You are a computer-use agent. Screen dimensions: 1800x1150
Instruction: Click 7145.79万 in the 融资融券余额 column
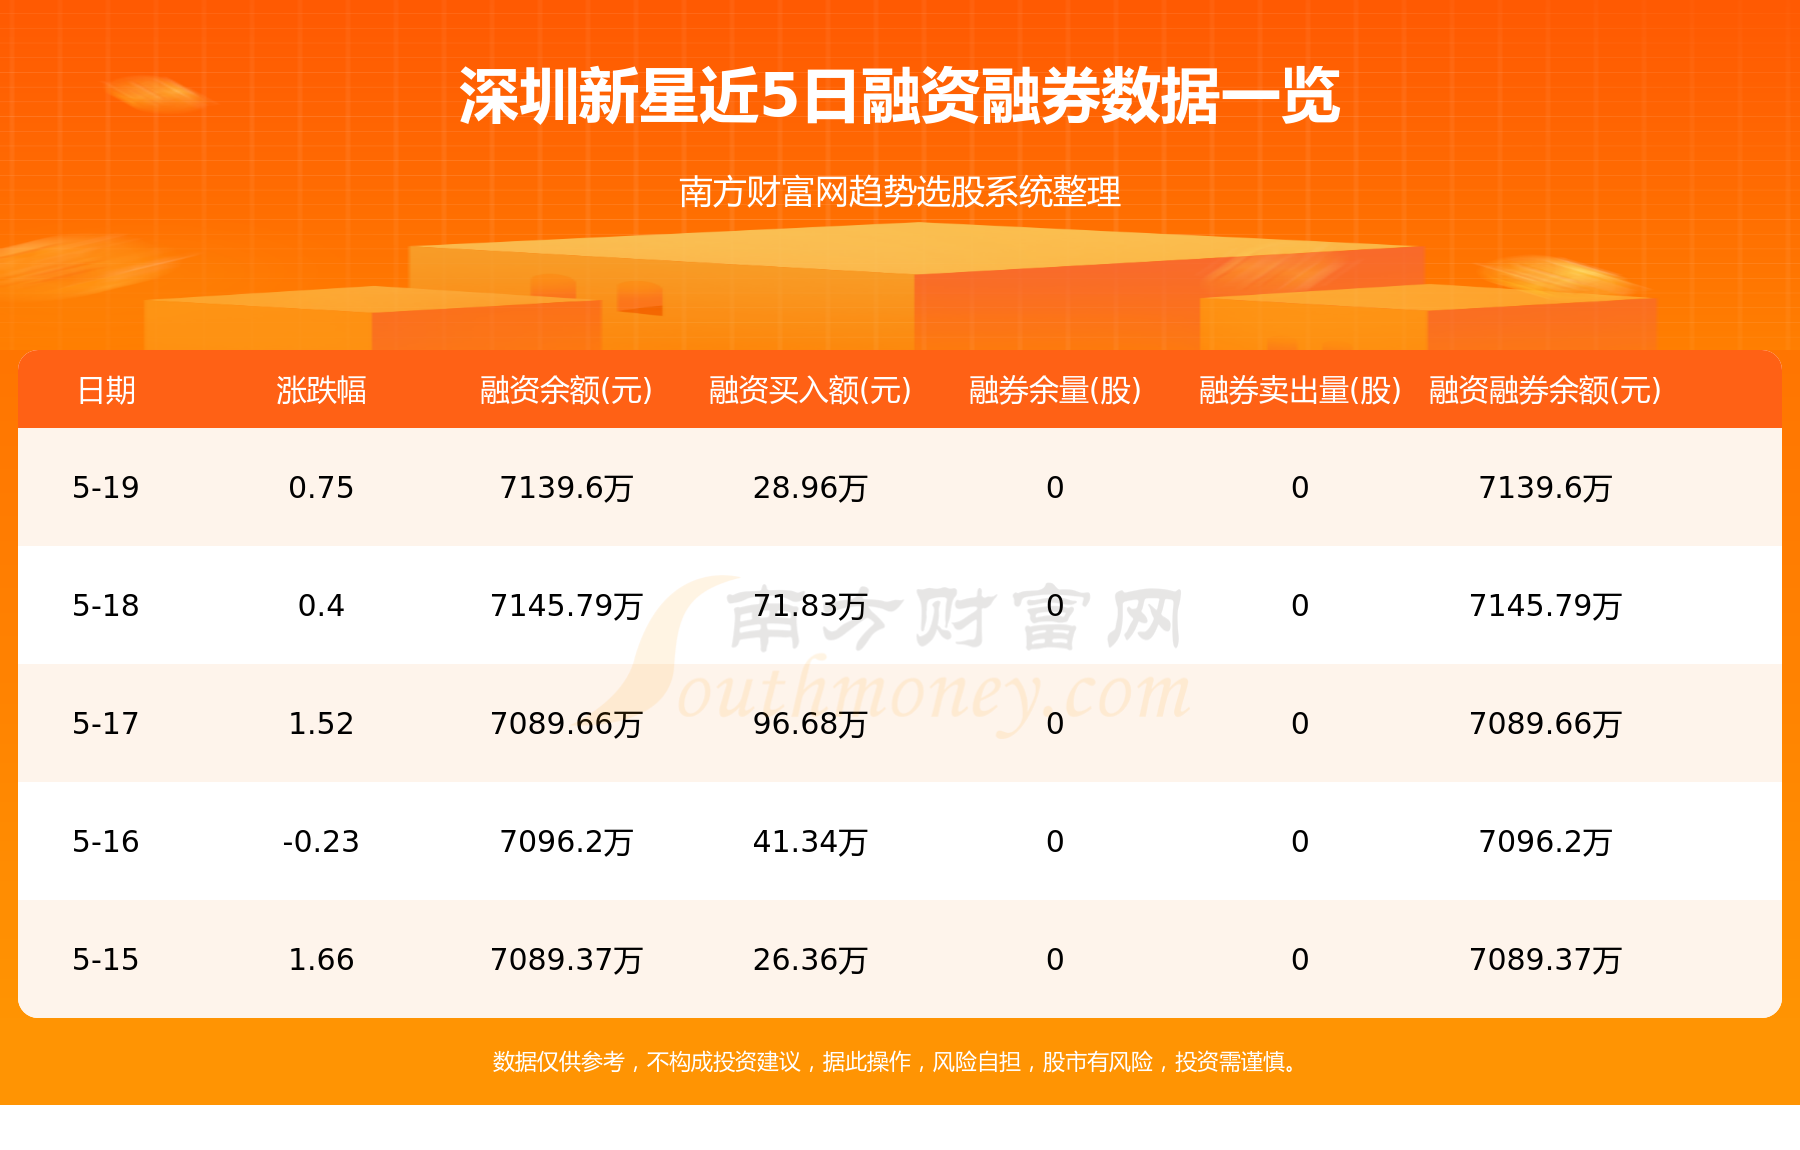click(1545, 606)
